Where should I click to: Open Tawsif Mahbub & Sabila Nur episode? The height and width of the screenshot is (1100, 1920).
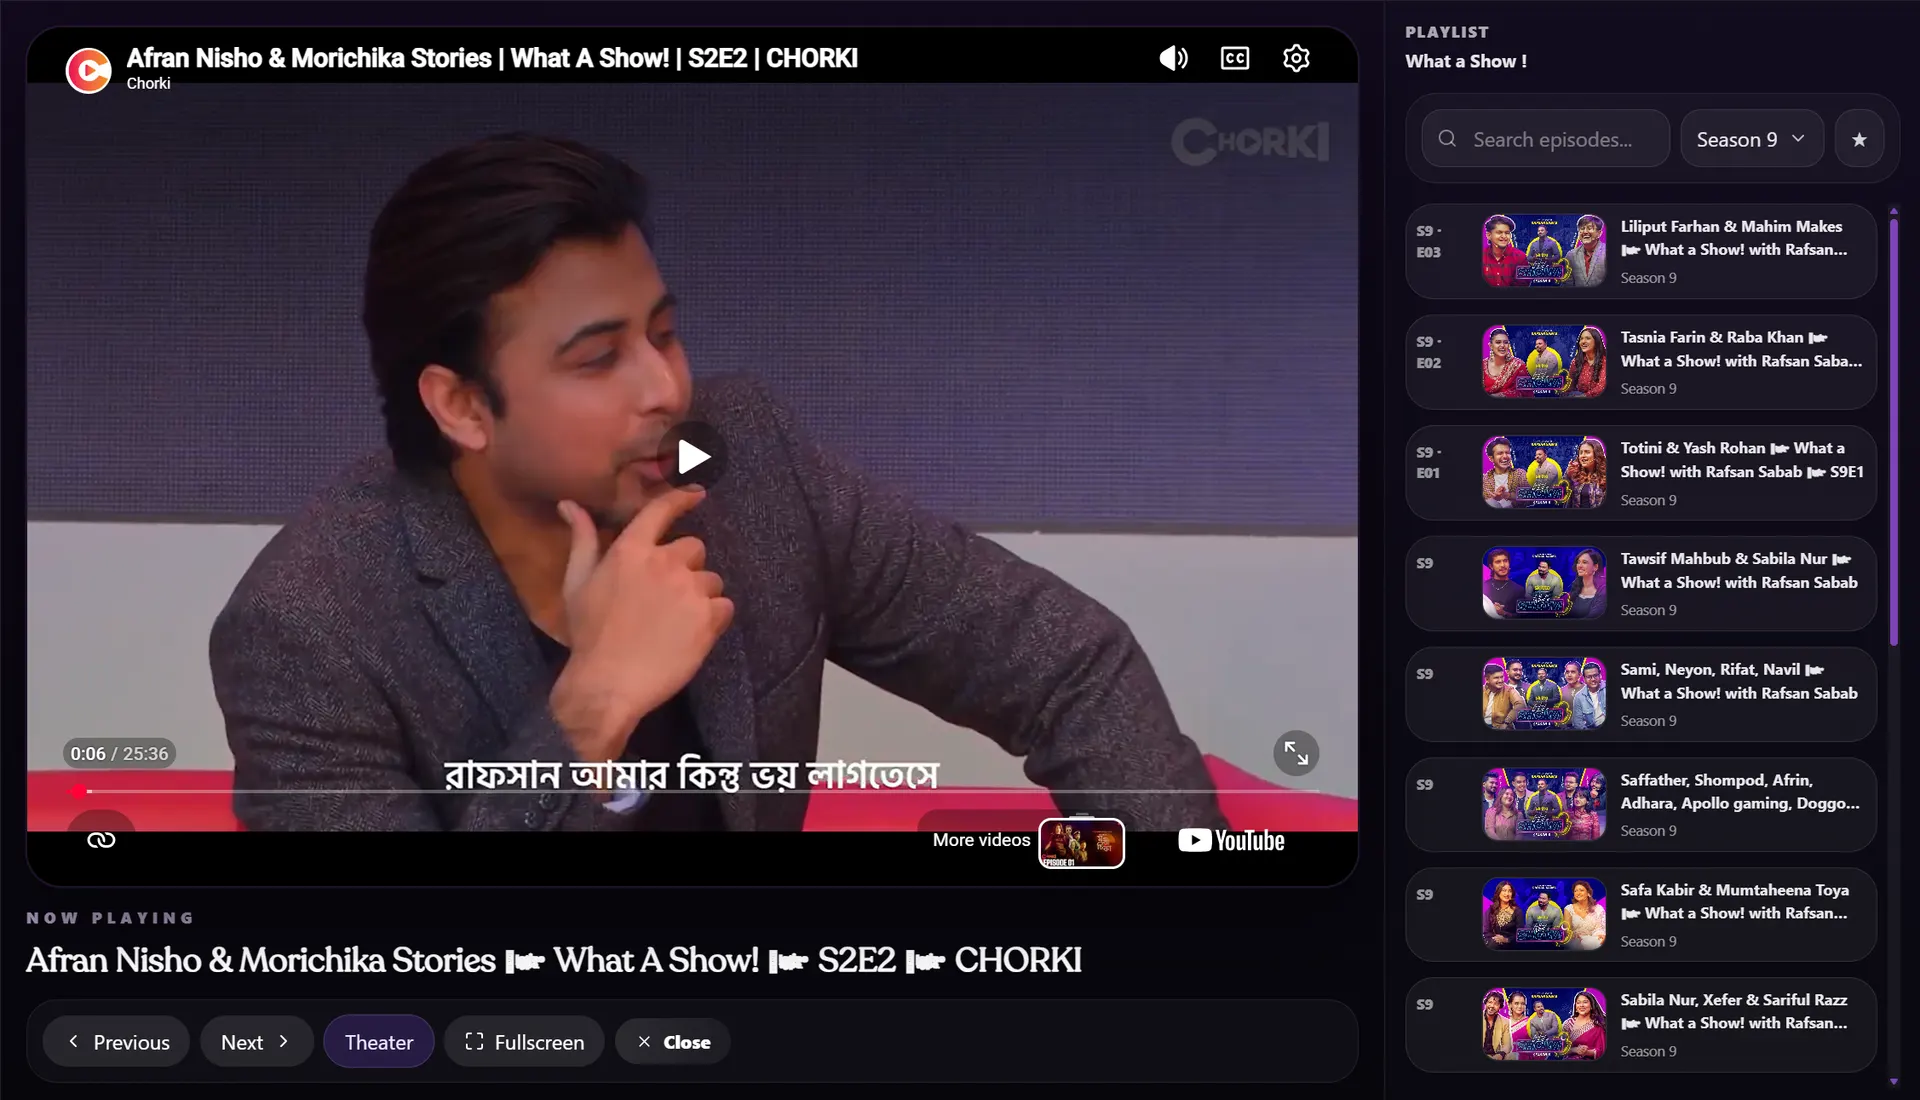1641,583
